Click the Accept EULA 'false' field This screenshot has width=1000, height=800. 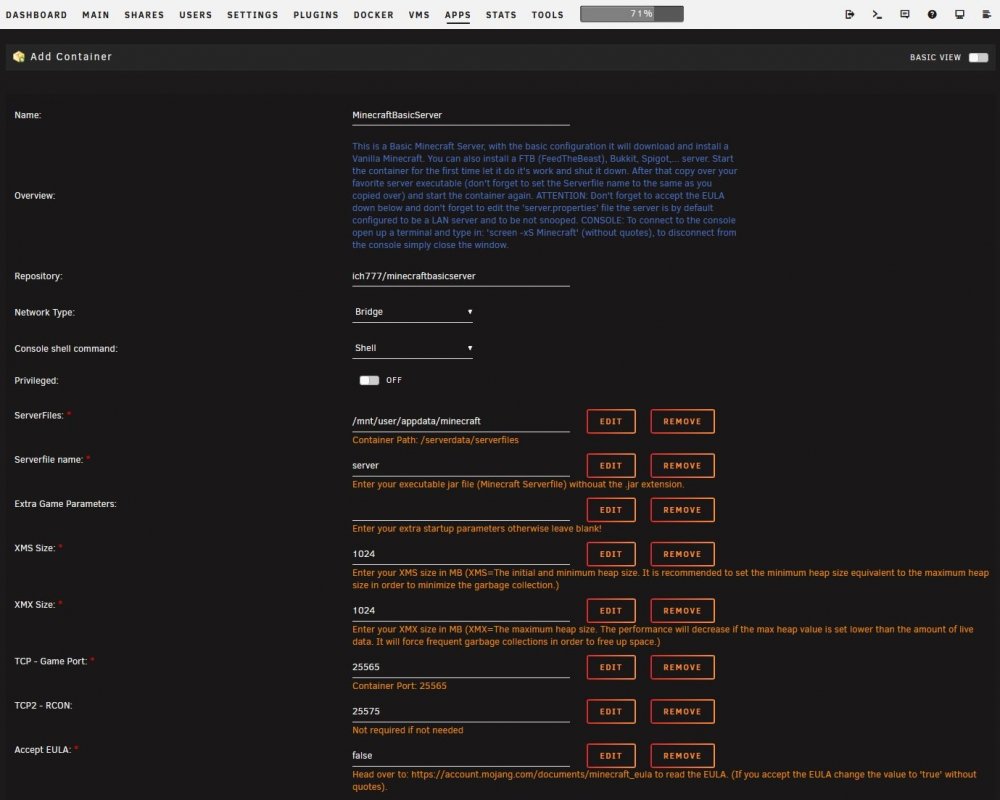point(460,755)
